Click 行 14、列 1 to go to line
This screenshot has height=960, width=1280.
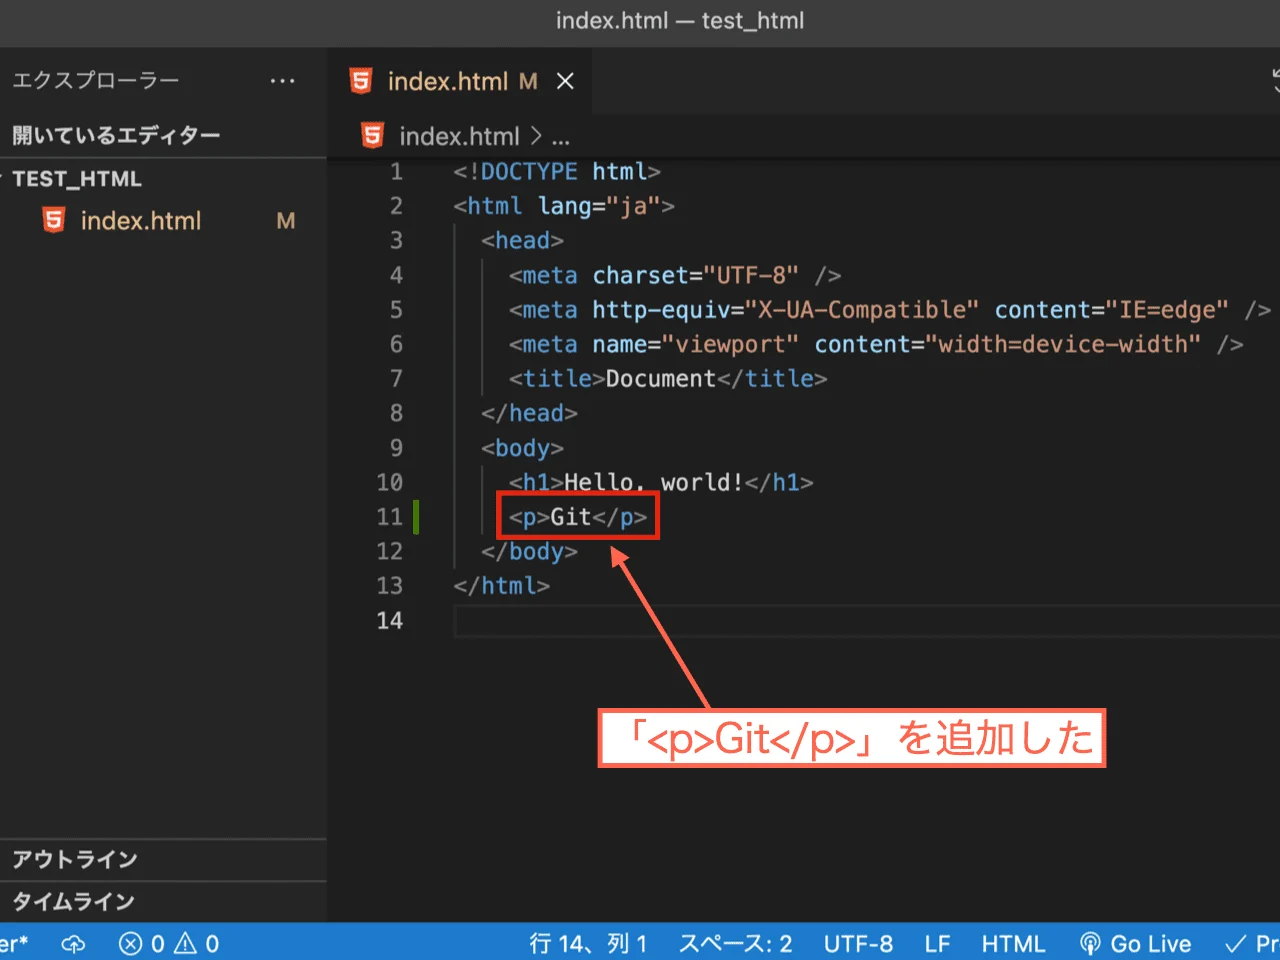pyautogui.click(x=588, y=943)
